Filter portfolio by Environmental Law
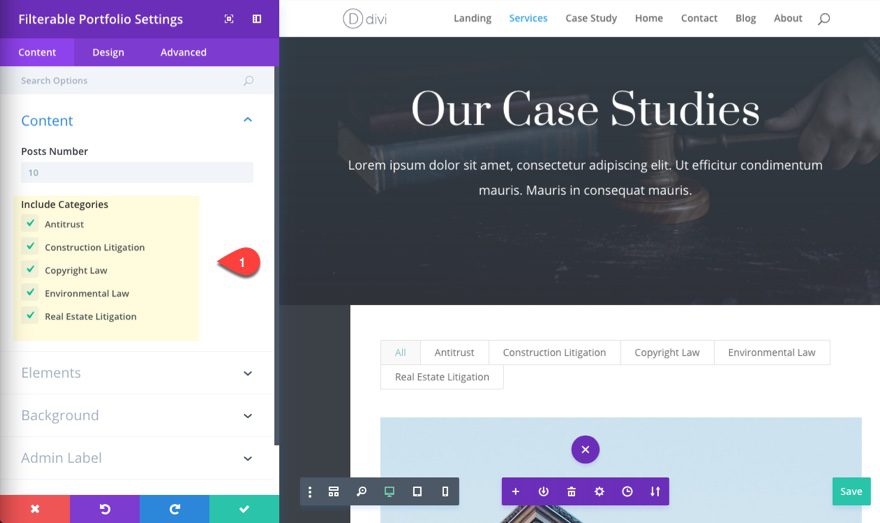 (x=772, y=352)
